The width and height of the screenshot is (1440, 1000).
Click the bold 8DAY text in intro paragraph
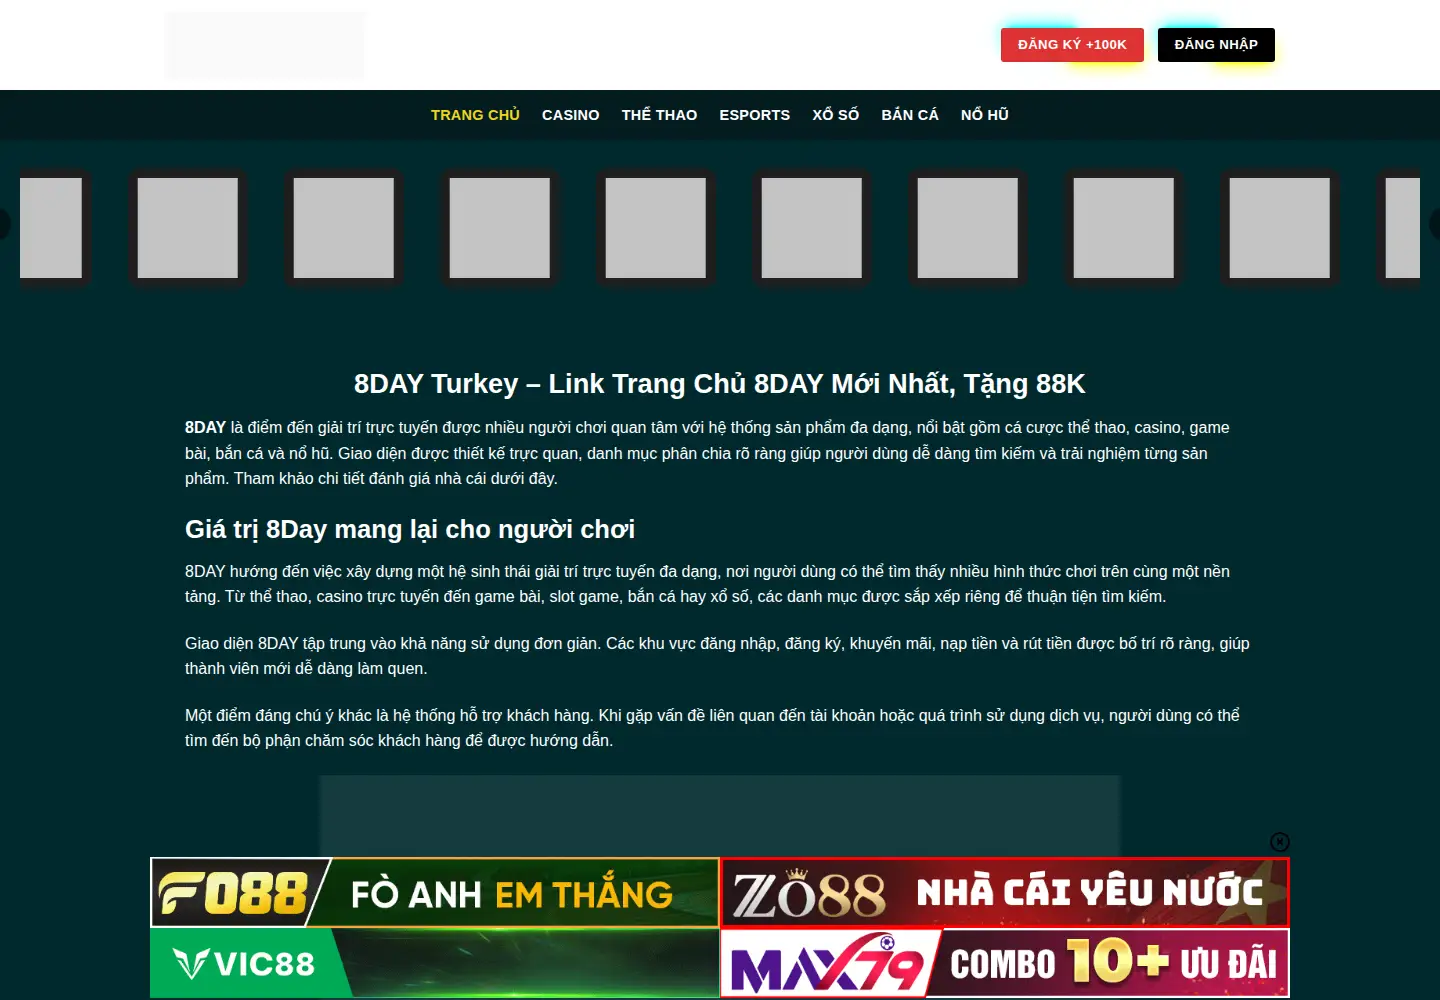point(205,428)
